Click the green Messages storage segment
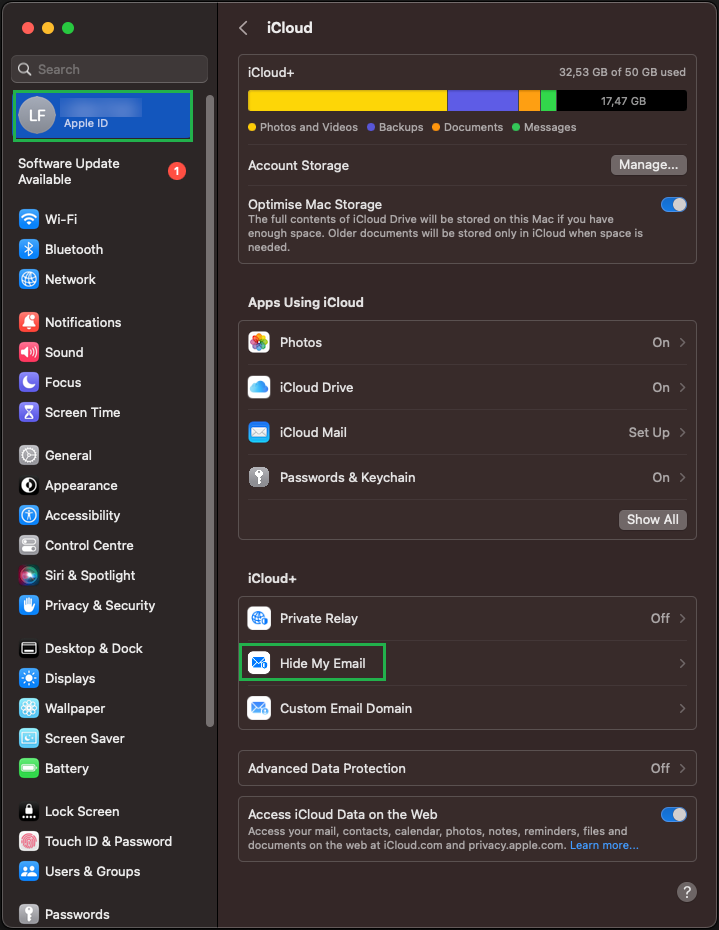719x930 pixels. 548,100
